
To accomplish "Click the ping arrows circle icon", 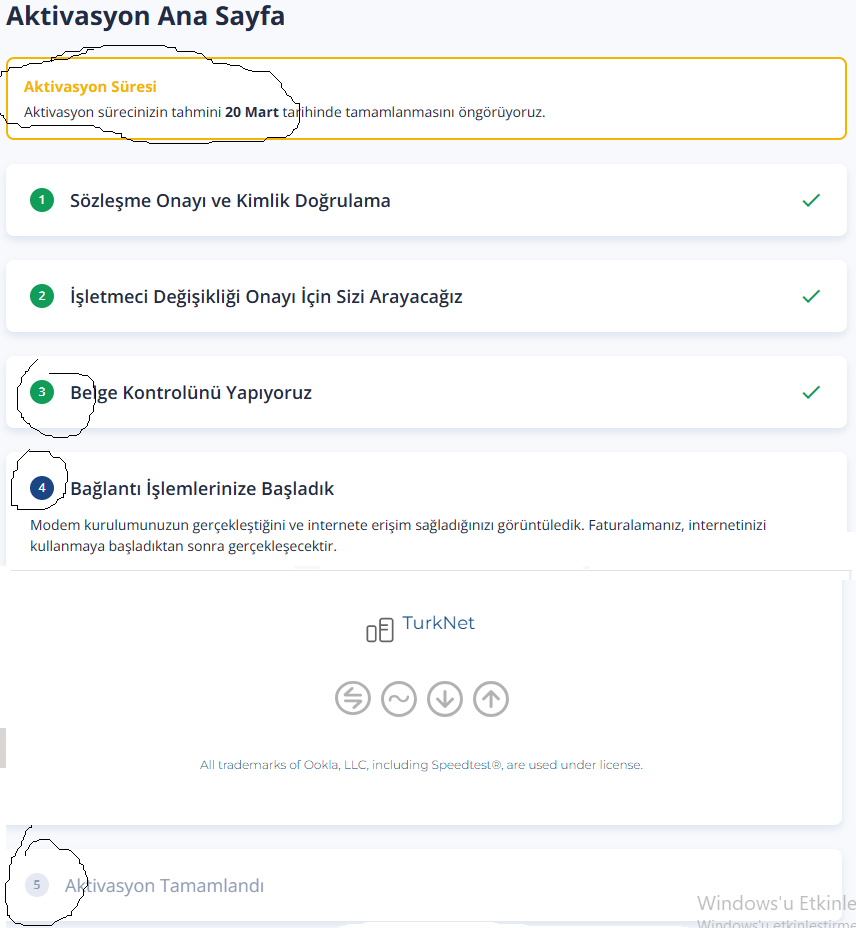I will (353, 699).
